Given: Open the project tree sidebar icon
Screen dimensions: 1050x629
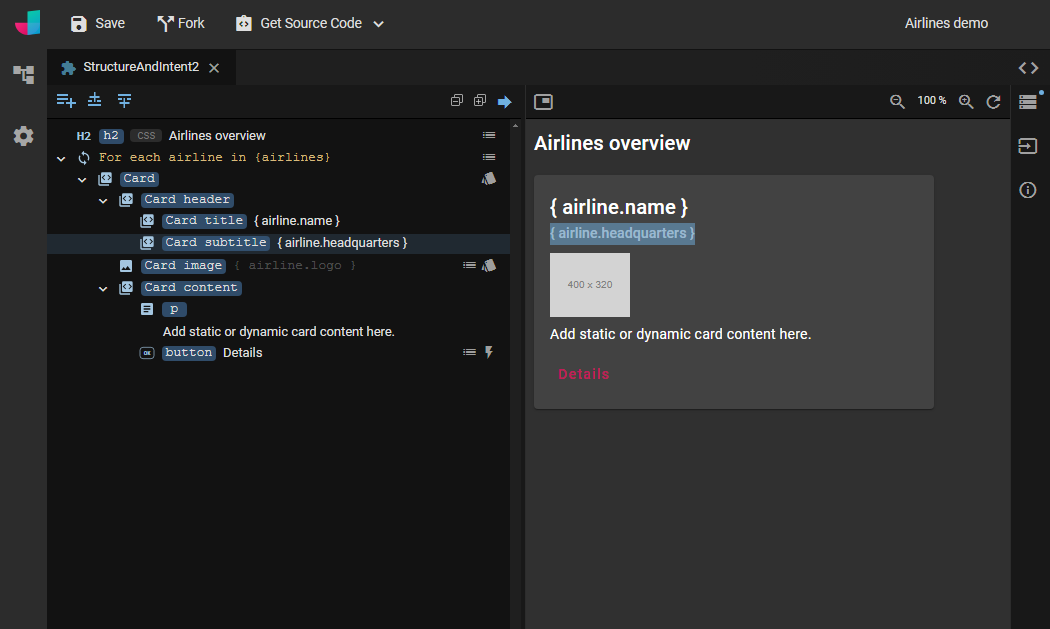Looking at the screenshot, I should tap(23, 74).
